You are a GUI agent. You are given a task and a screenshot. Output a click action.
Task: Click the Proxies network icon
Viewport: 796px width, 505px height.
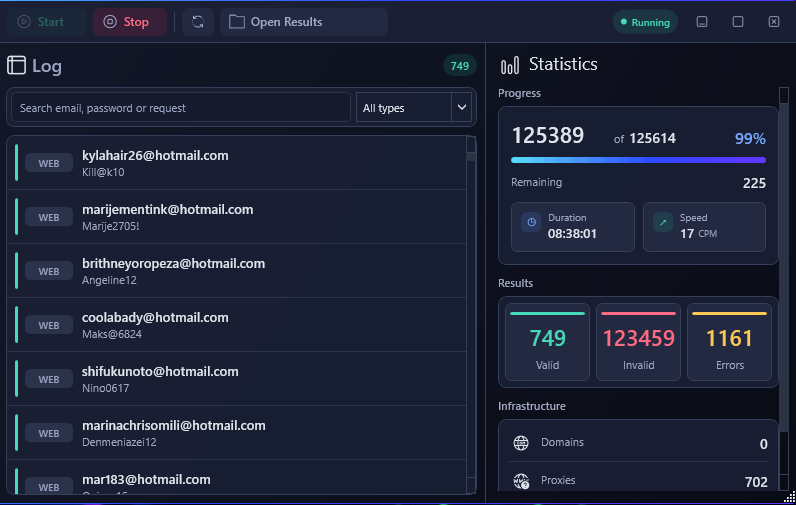[521, 481]
